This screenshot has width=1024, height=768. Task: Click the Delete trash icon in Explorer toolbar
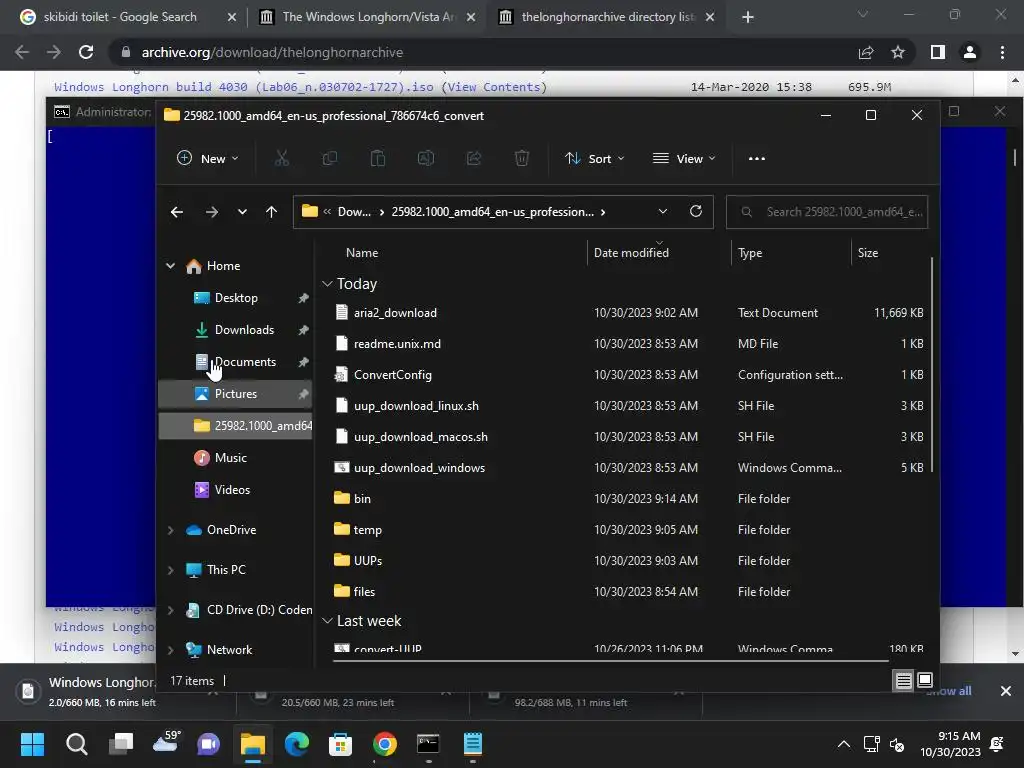[x=522, y=158]
